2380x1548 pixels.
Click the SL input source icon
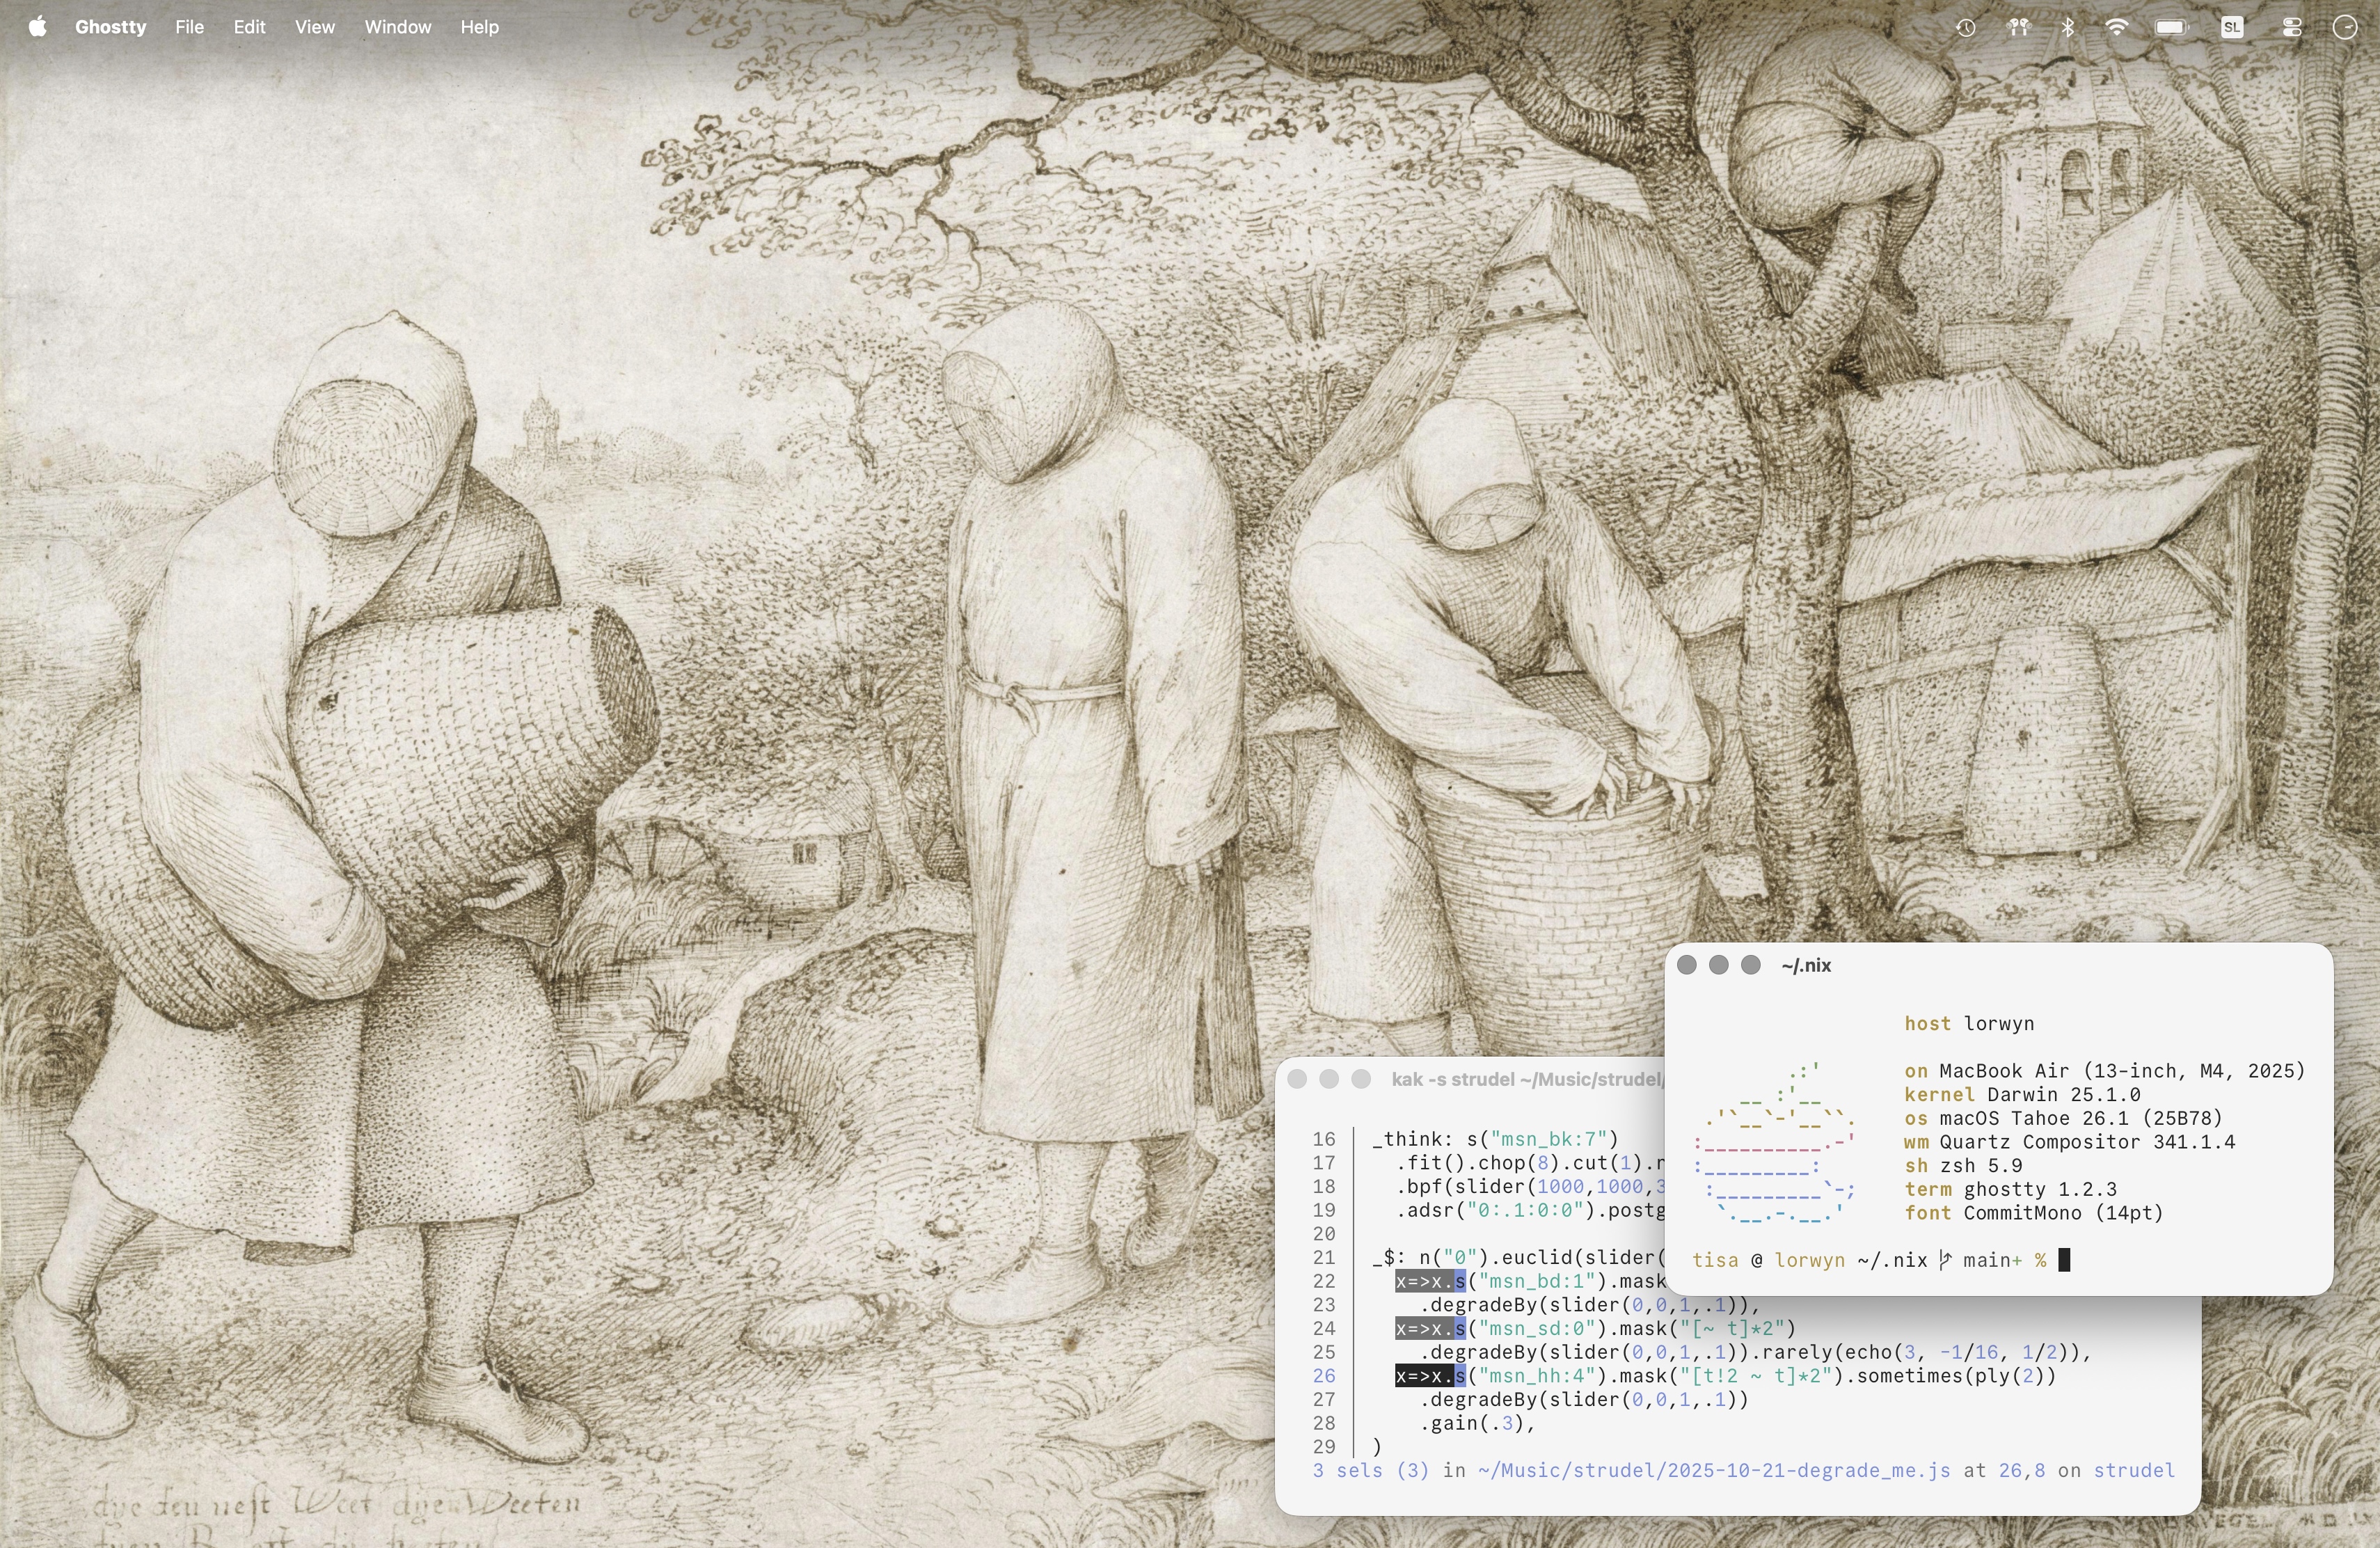pyautogui.click(x=2232, y=28)
